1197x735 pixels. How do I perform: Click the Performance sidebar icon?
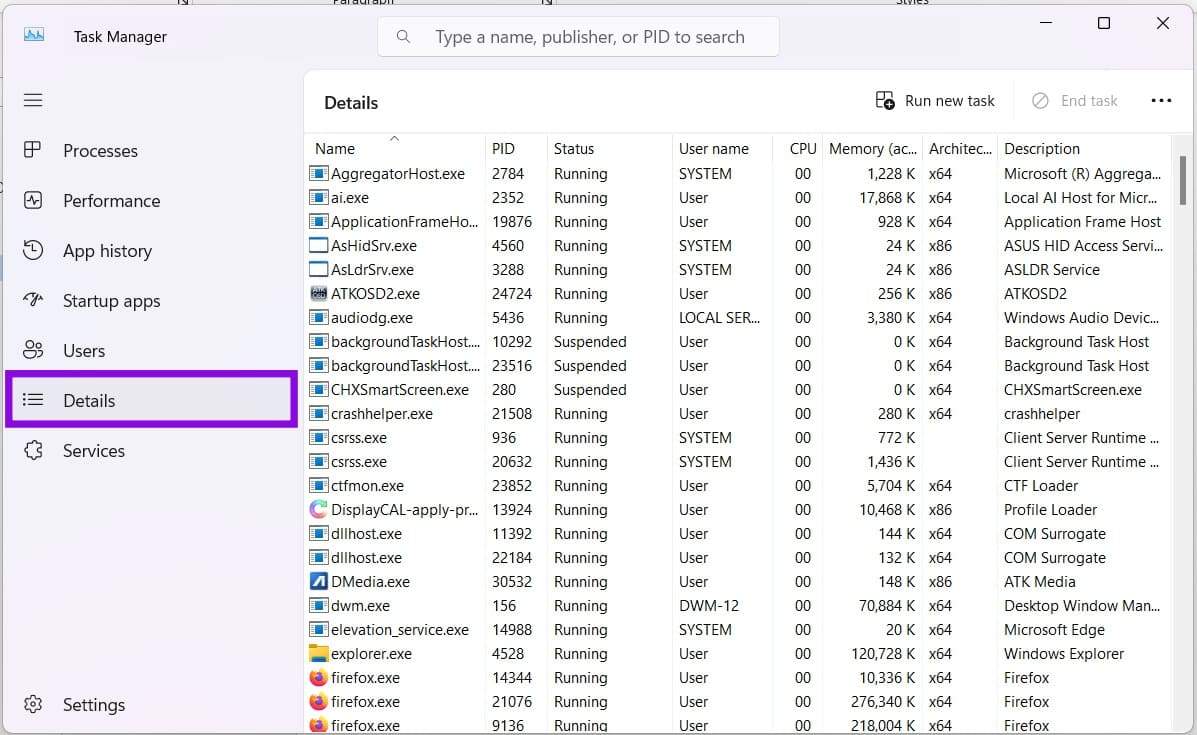(33, 201)
